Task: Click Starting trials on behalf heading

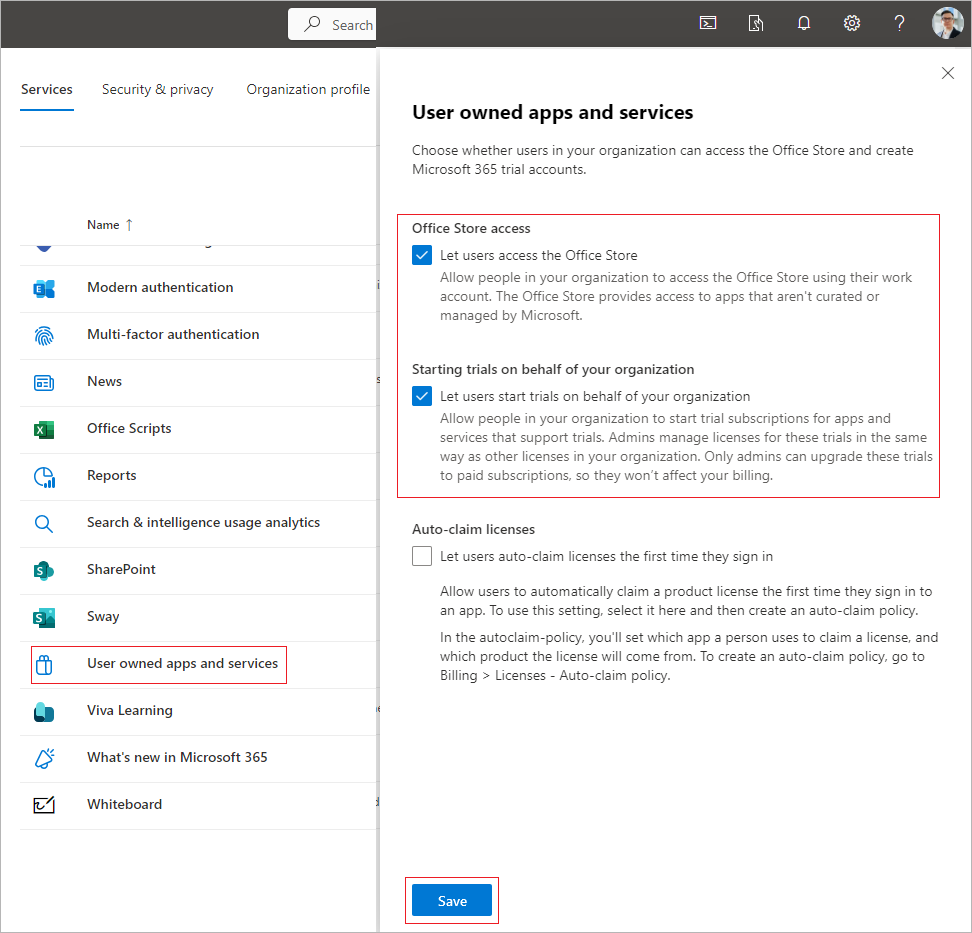Action: click(553, 369)
